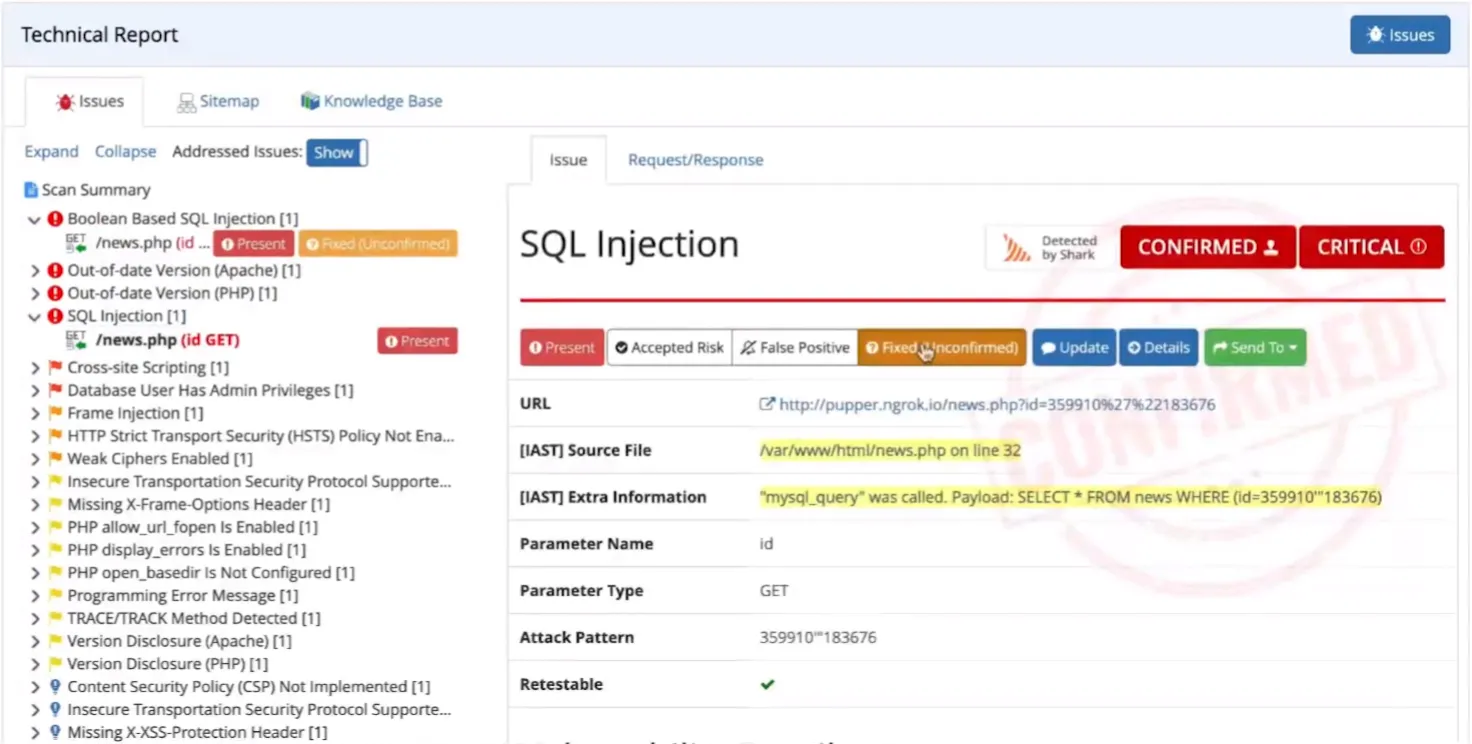Screen dimensions: 1472x744
Task: Click the Issues button at top right
Action: point(1400,35)
